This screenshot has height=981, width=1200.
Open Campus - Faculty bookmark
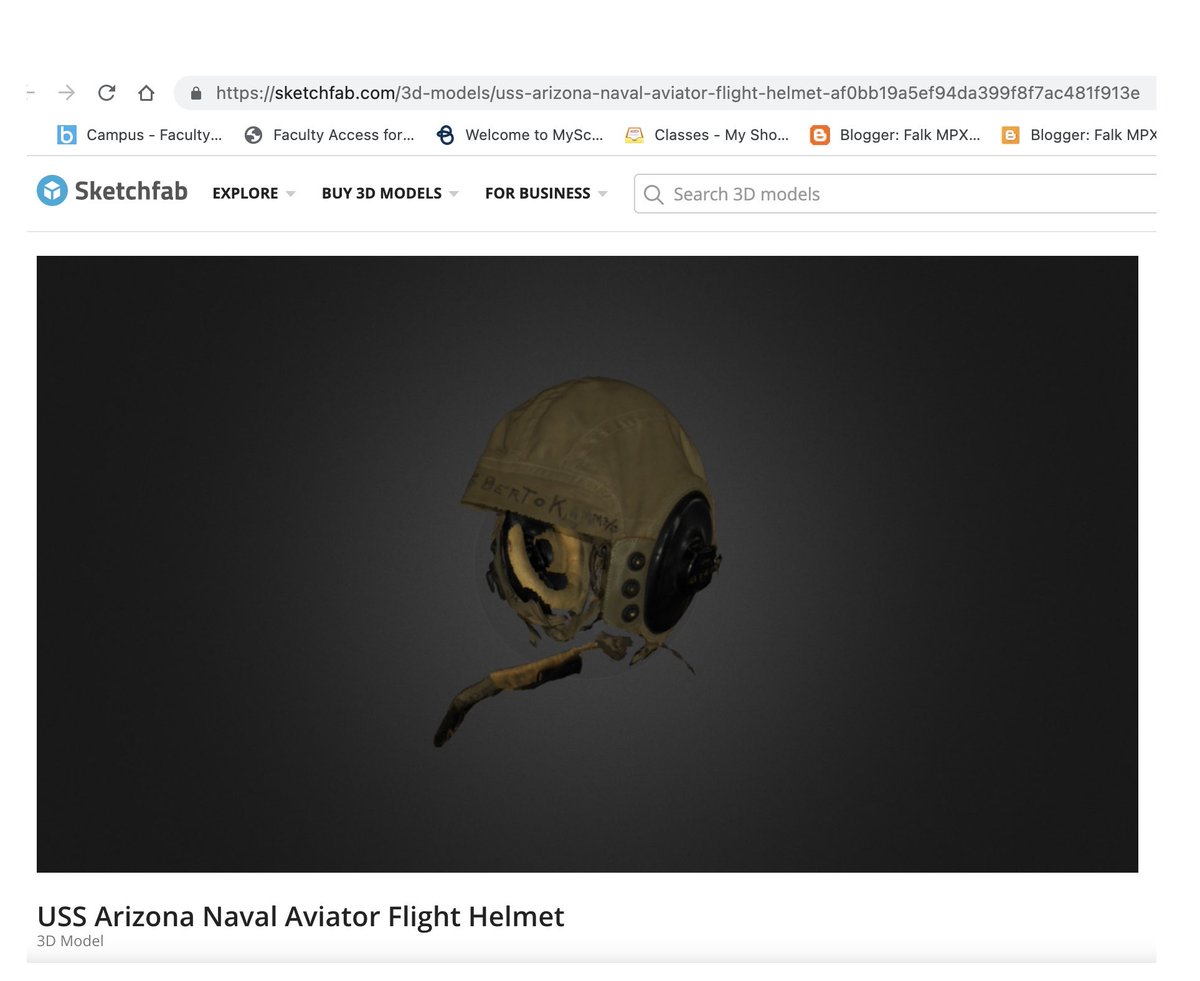[x=139, y=134]
